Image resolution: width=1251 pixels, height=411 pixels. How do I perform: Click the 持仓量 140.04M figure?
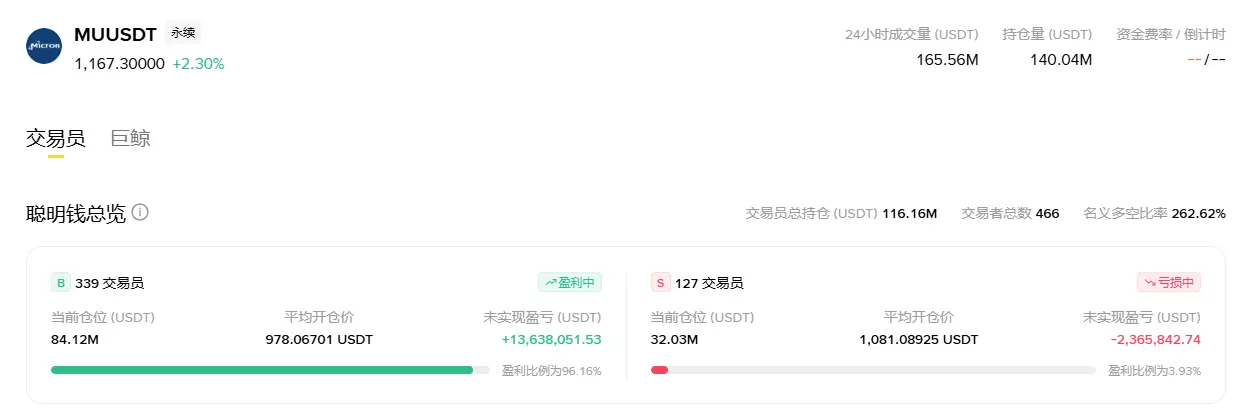pos(1061,59)
